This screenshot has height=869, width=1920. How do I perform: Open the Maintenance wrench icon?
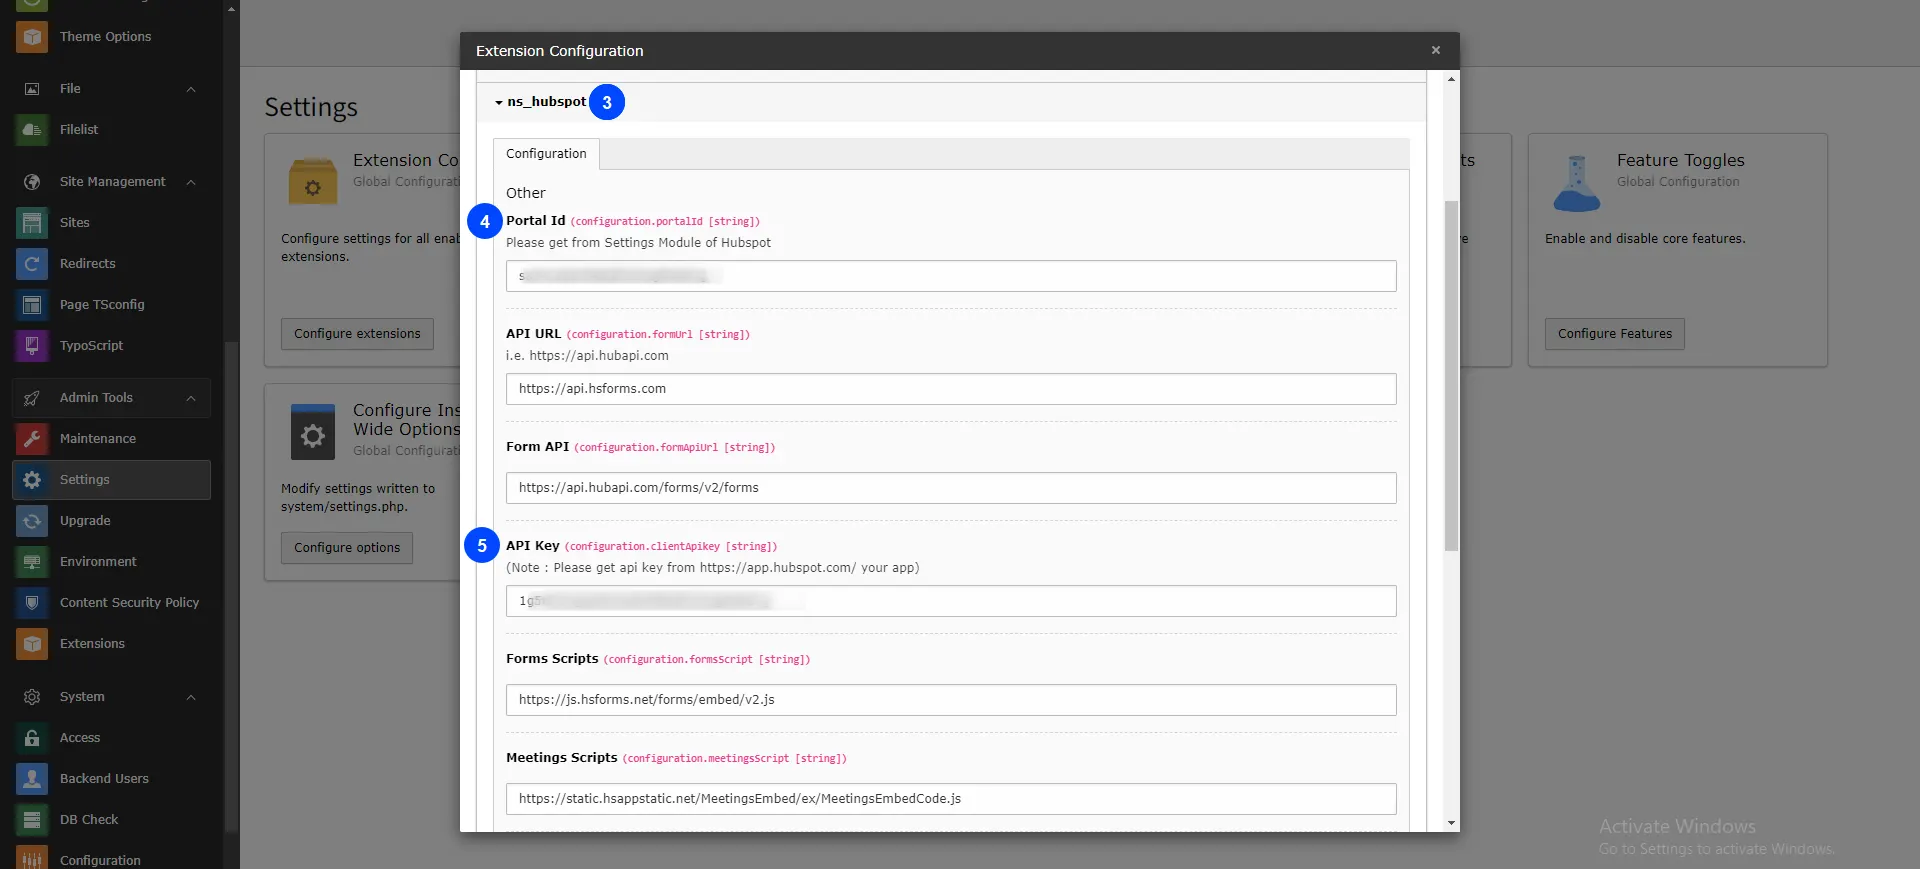[x=32, y=439]
